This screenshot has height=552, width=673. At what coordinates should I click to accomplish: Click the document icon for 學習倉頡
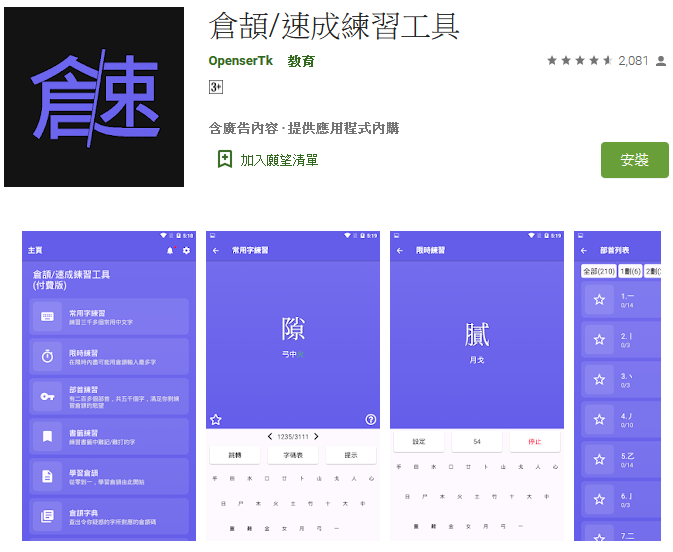coord(47,476)
